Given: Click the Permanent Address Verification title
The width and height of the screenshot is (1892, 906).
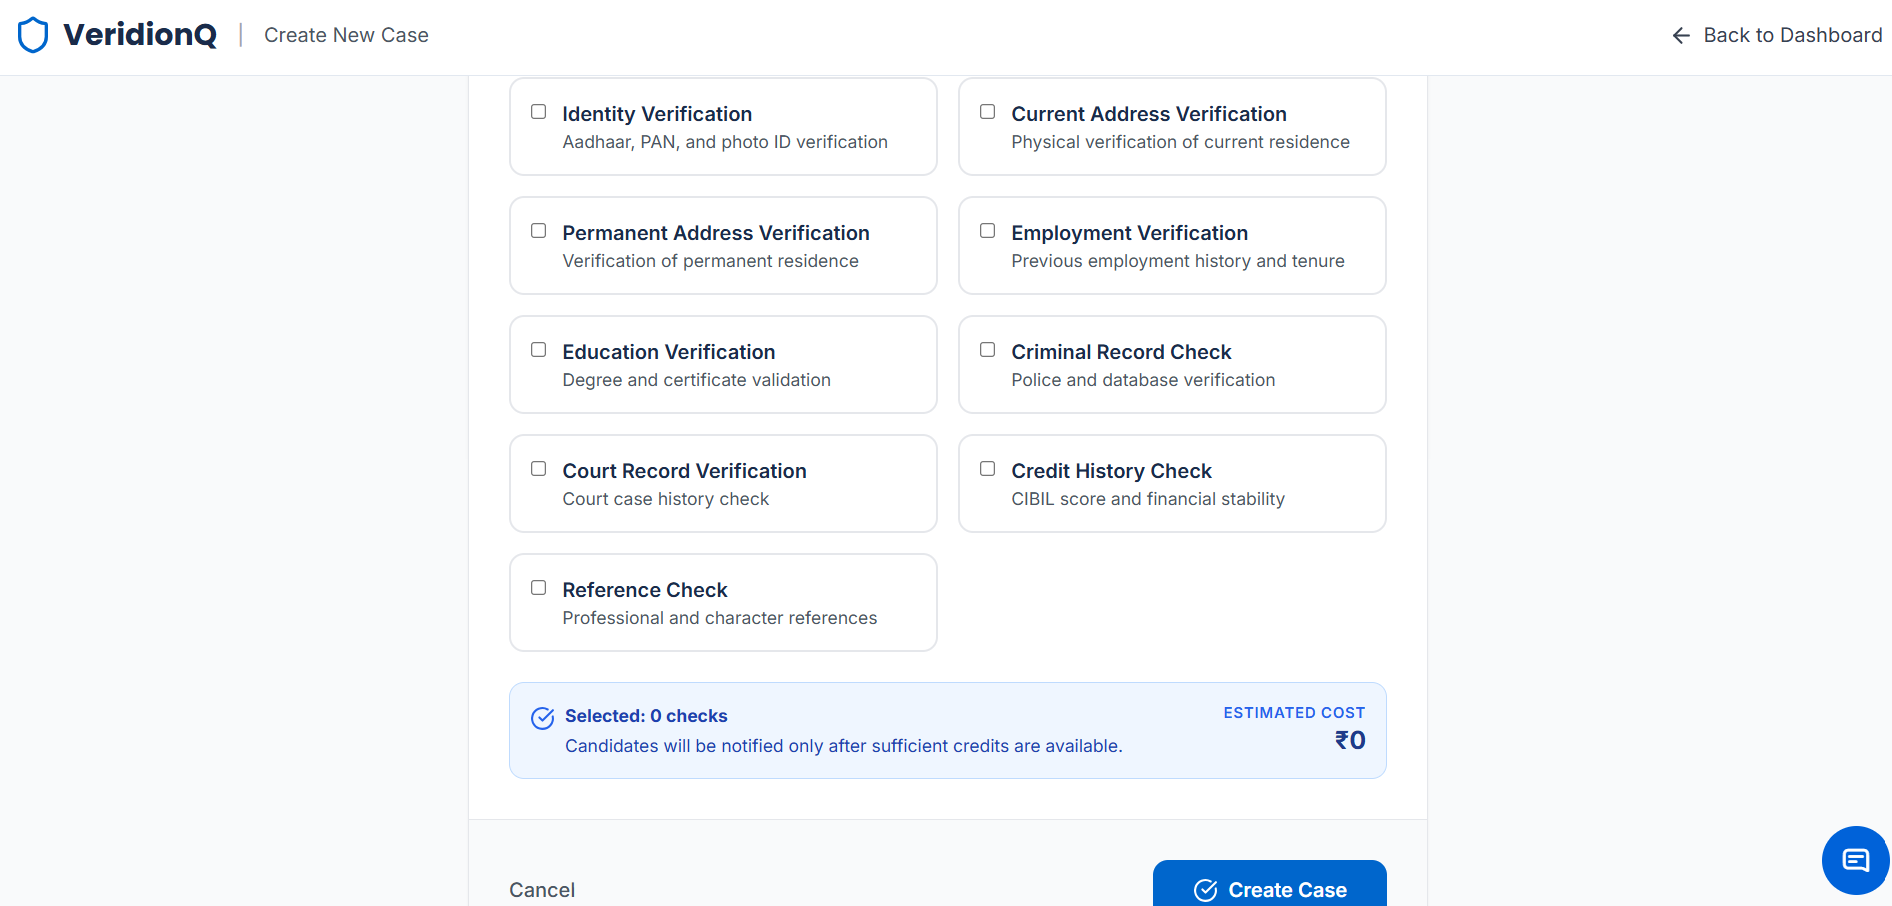Looking at the screenshot, I should pos(716,233).
